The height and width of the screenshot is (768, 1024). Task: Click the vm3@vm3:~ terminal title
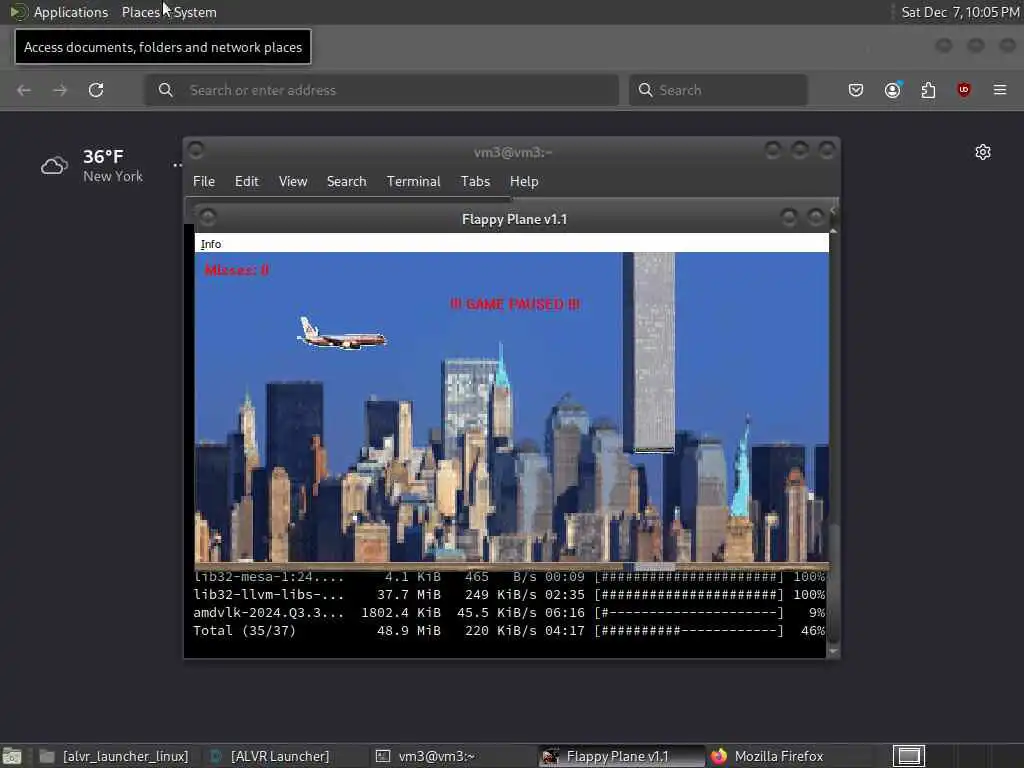coord(513,152)
